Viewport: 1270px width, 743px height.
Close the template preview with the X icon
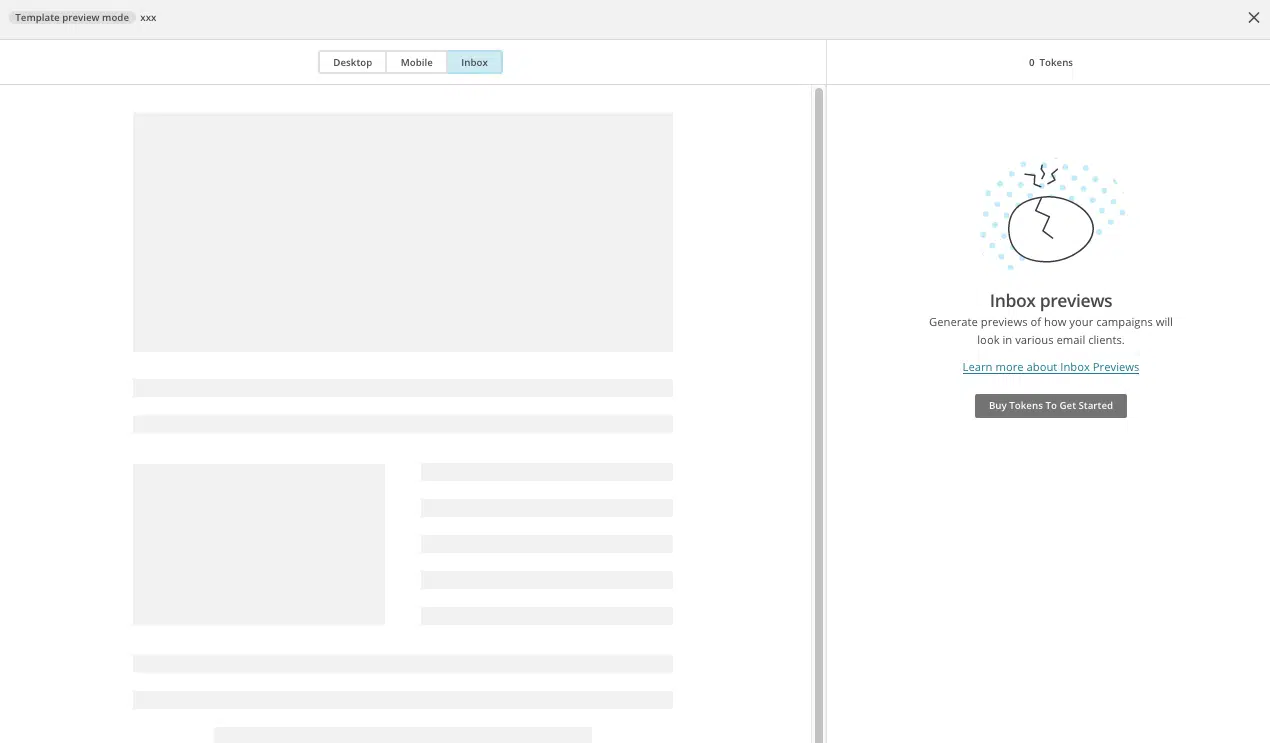[x=1253, y=18]
